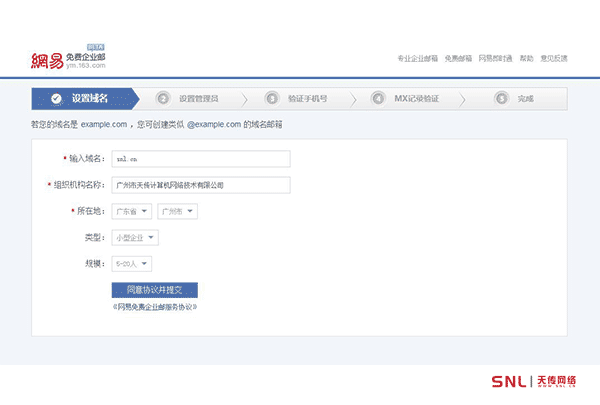Select the 完成 step label
Viewport: 600px width, 405px height.
pyautogui.click(x=525, y=99)
